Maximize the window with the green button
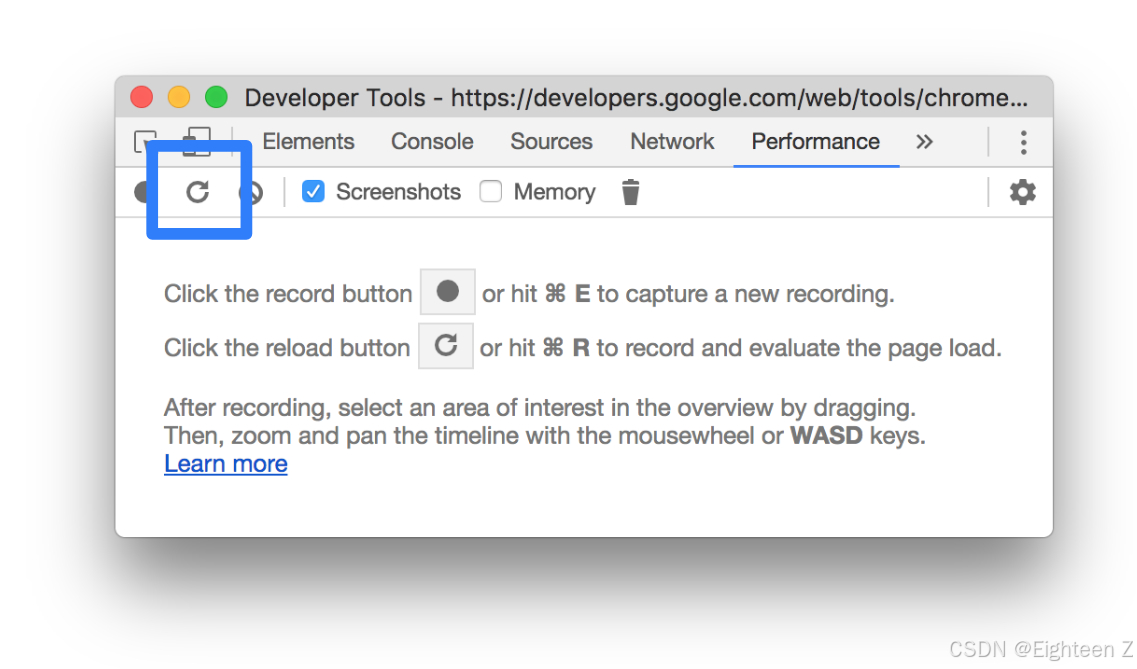Screen dimensions: 1137x669 [216, 96]
